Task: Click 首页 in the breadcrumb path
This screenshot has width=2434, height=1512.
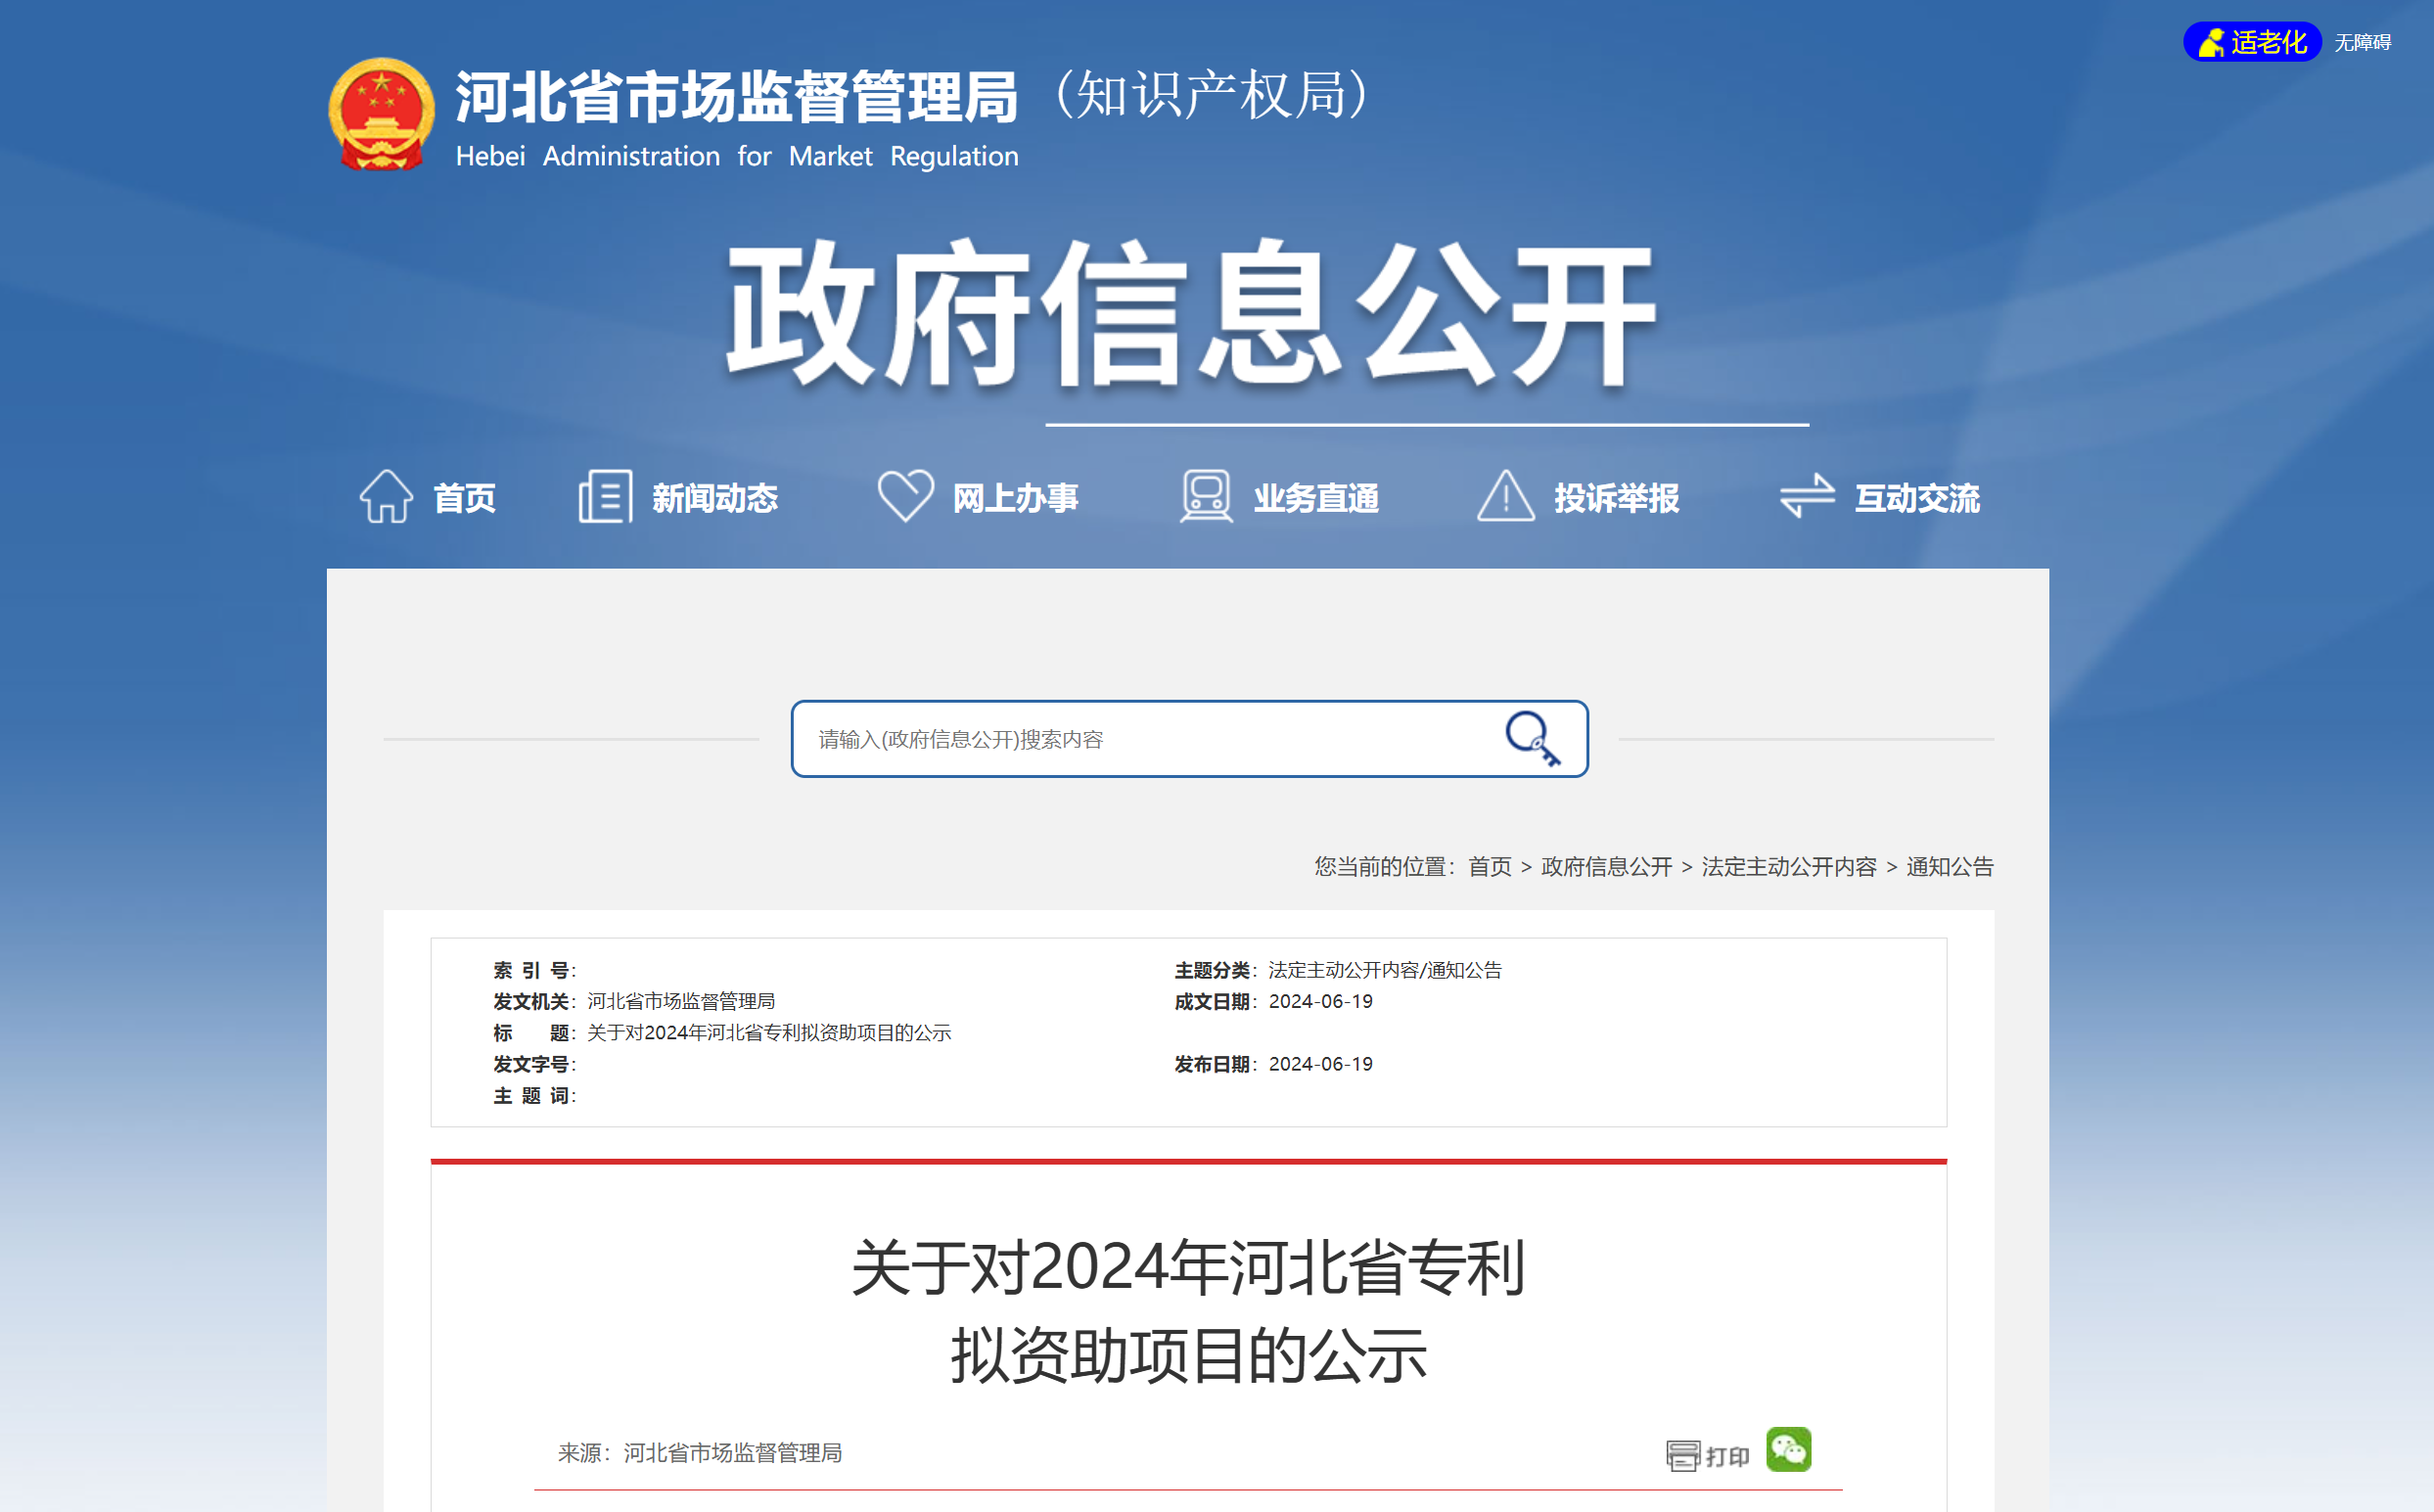Action: click(x=1489, y=866)
